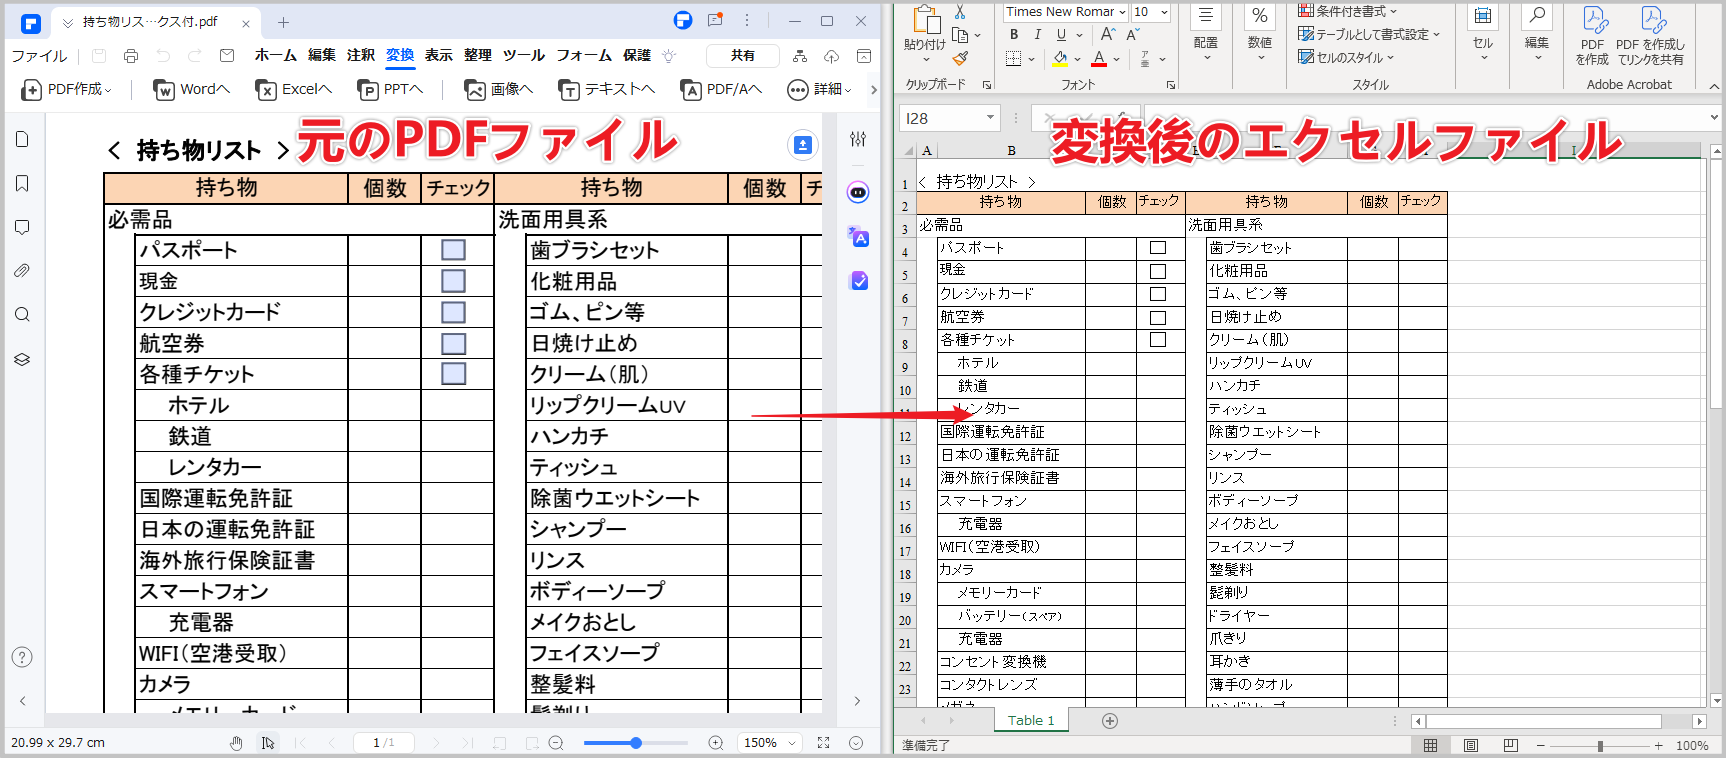1726x758 pixels.
Task: Switch to the 編集 tab in PDF editor
Action: (322, 56)
